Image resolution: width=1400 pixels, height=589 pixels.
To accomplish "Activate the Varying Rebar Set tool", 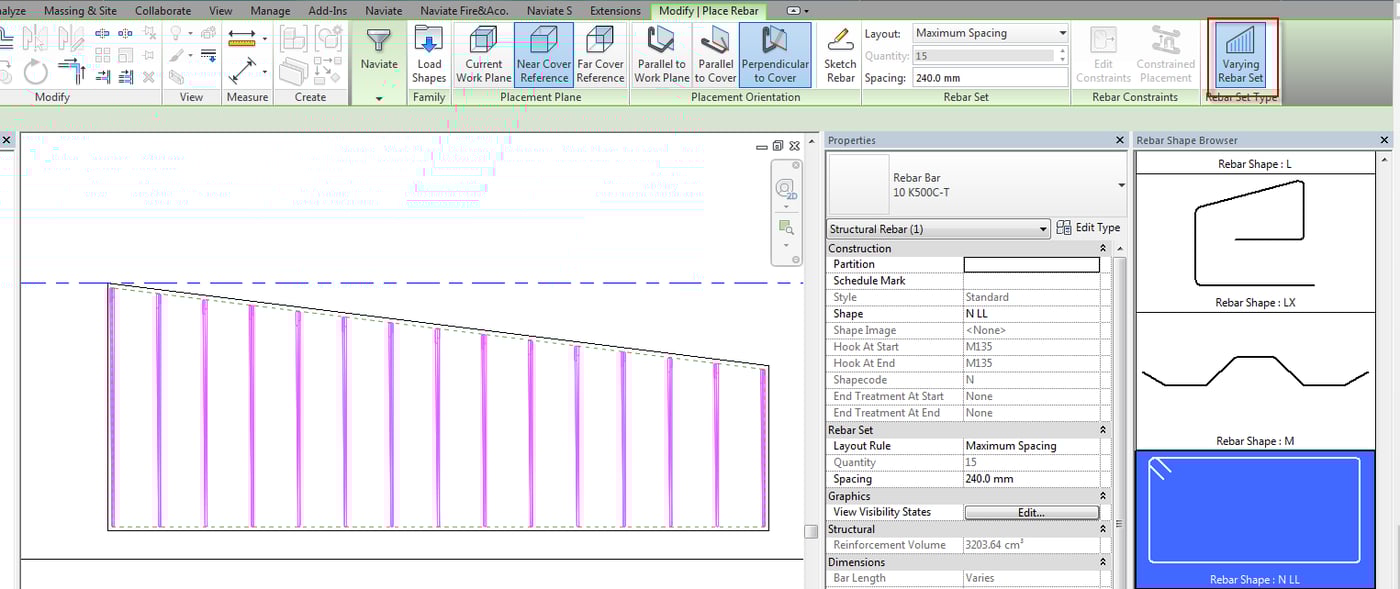I will point(1240,54).
